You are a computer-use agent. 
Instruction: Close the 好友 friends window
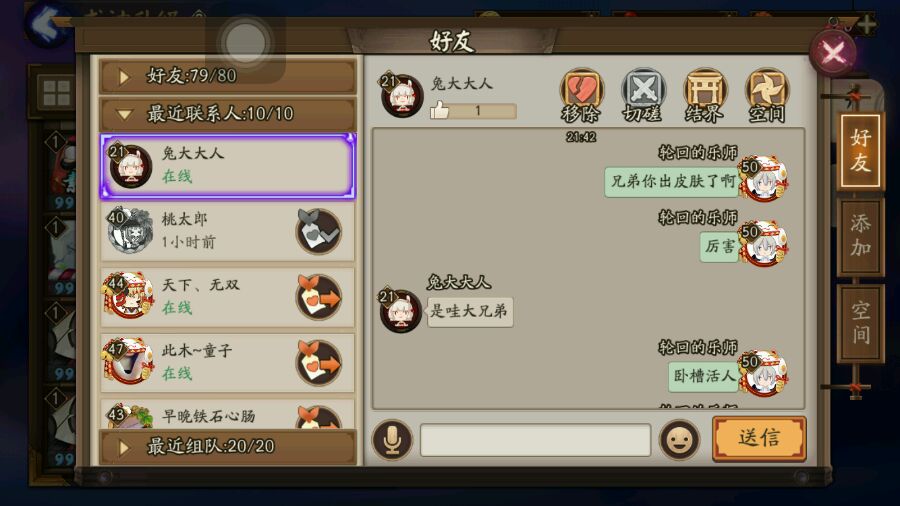click(x=833, y=54)
